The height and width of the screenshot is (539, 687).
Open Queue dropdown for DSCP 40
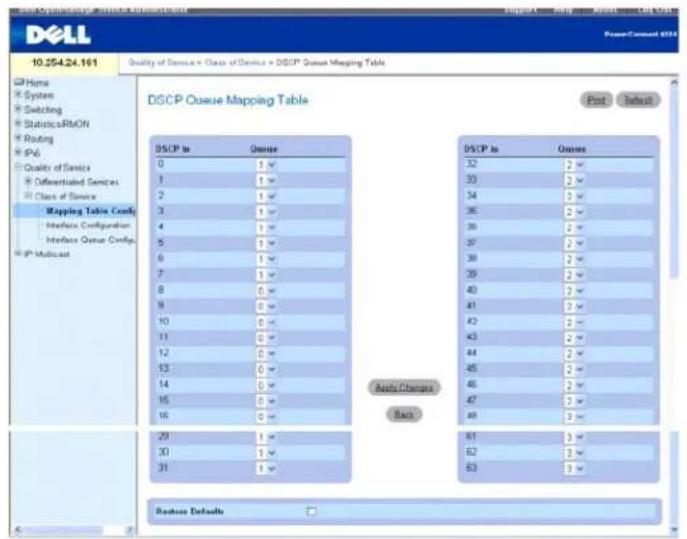click(574, 291)
